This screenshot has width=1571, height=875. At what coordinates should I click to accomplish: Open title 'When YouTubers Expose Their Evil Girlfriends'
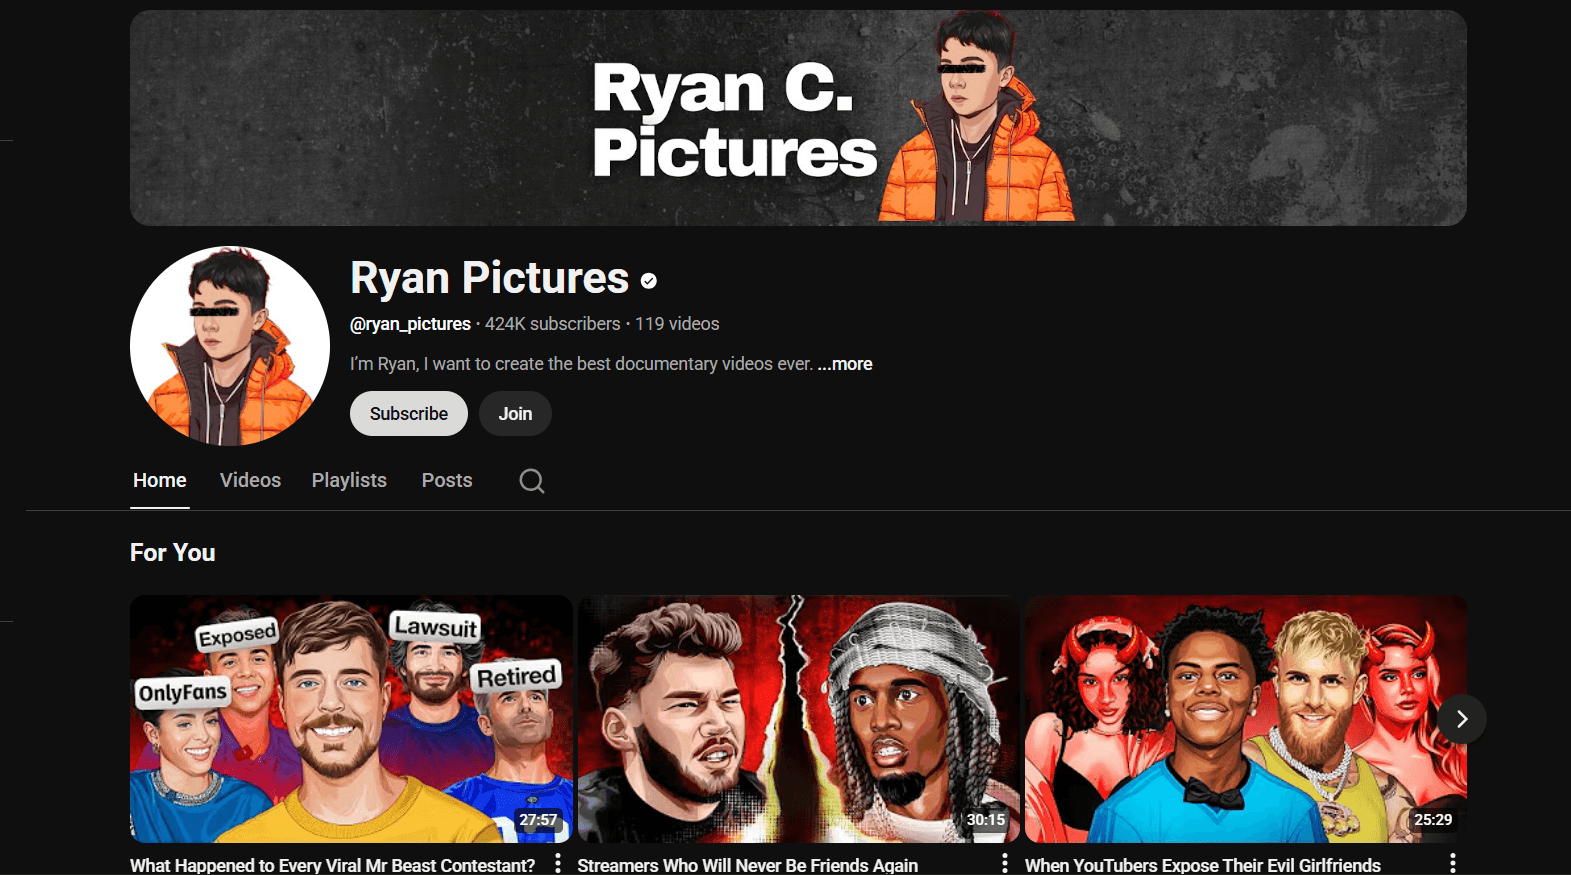(1203, 865)
